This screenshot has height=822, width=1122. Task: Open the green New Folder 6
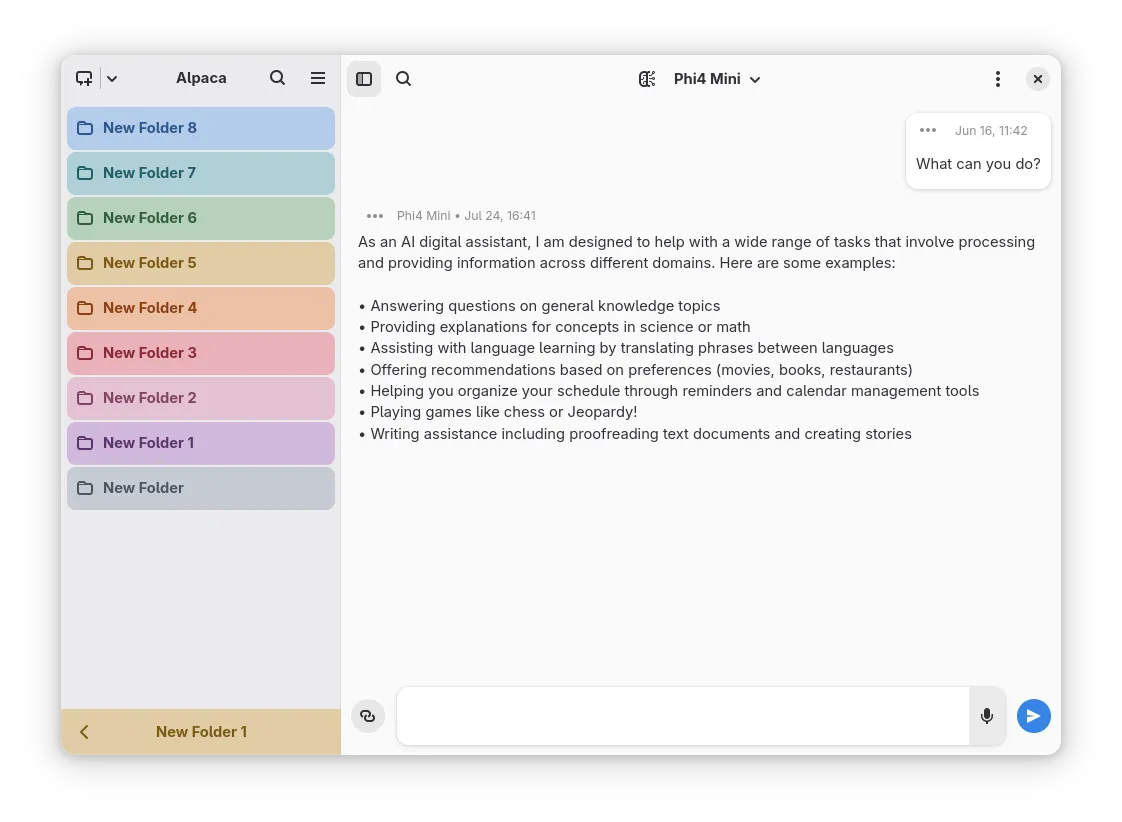click(201, 218)
